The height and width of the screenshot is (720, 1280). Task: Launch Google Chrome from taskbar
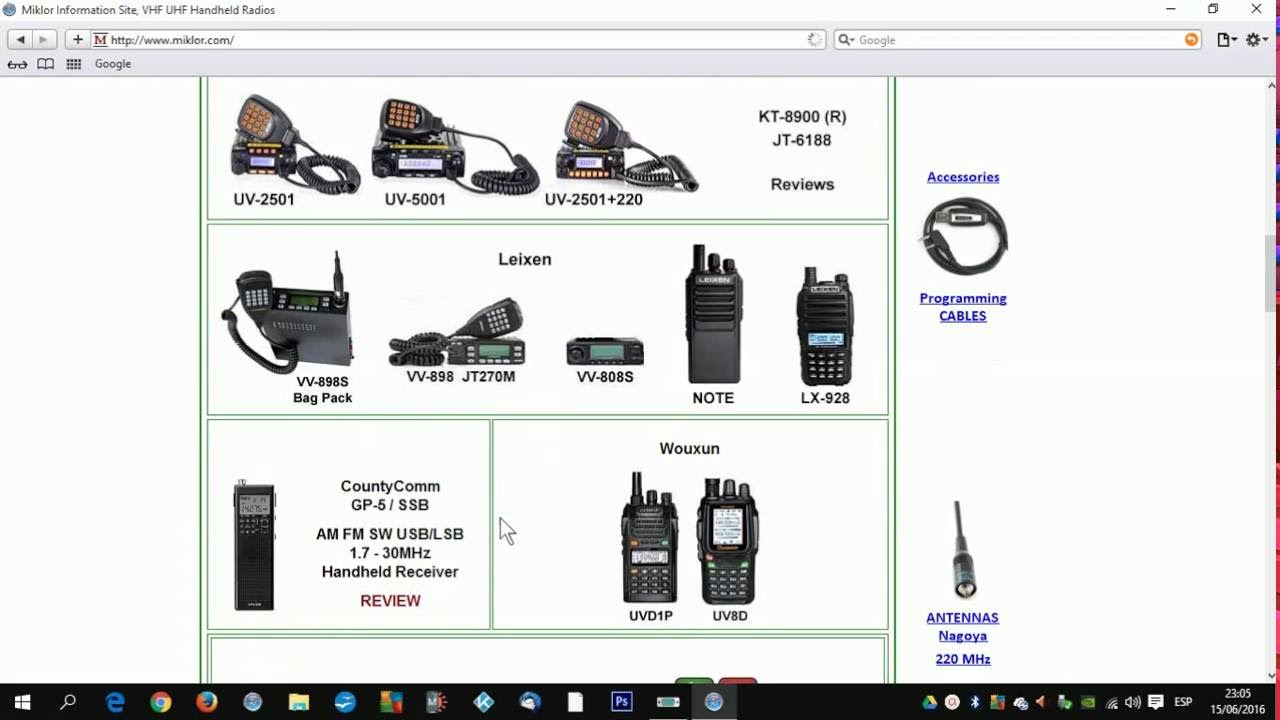pos(161,702)
